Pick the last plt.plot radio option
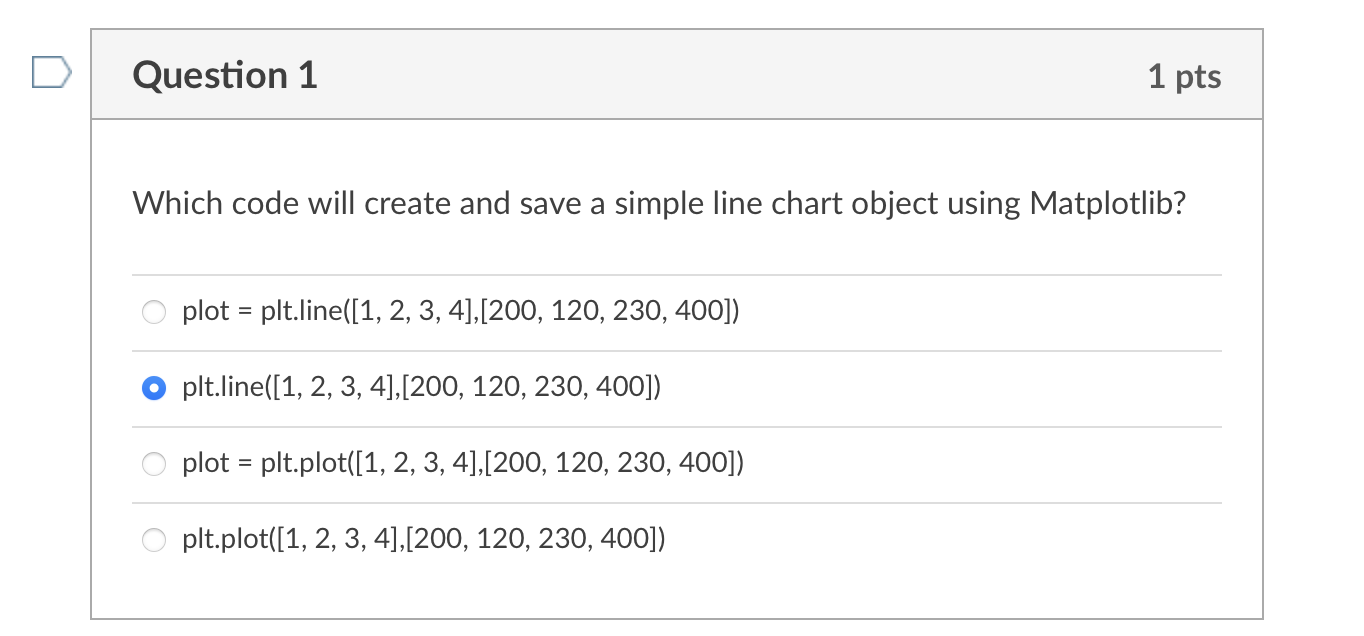 point(154,540)
